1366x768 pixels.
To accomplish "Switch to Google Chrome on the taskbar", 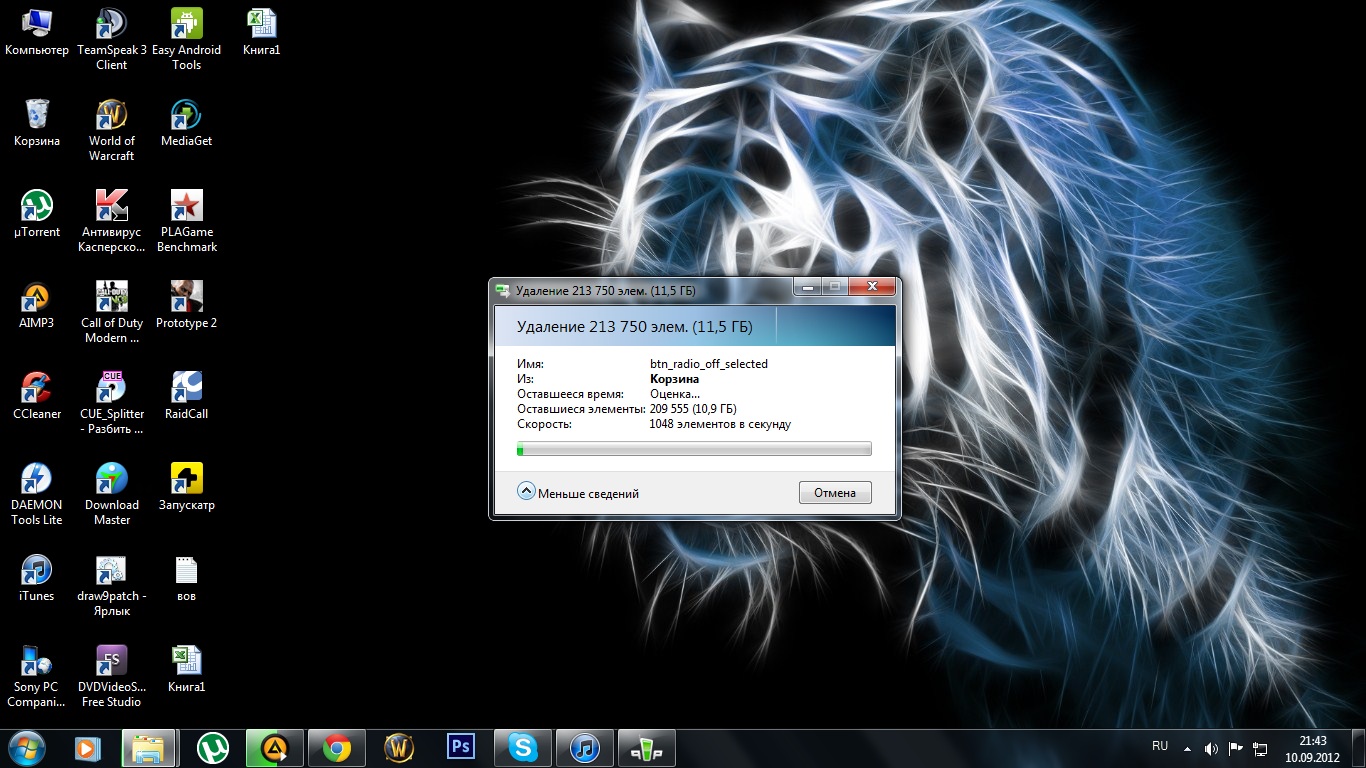I will click(x=336, y=747).
